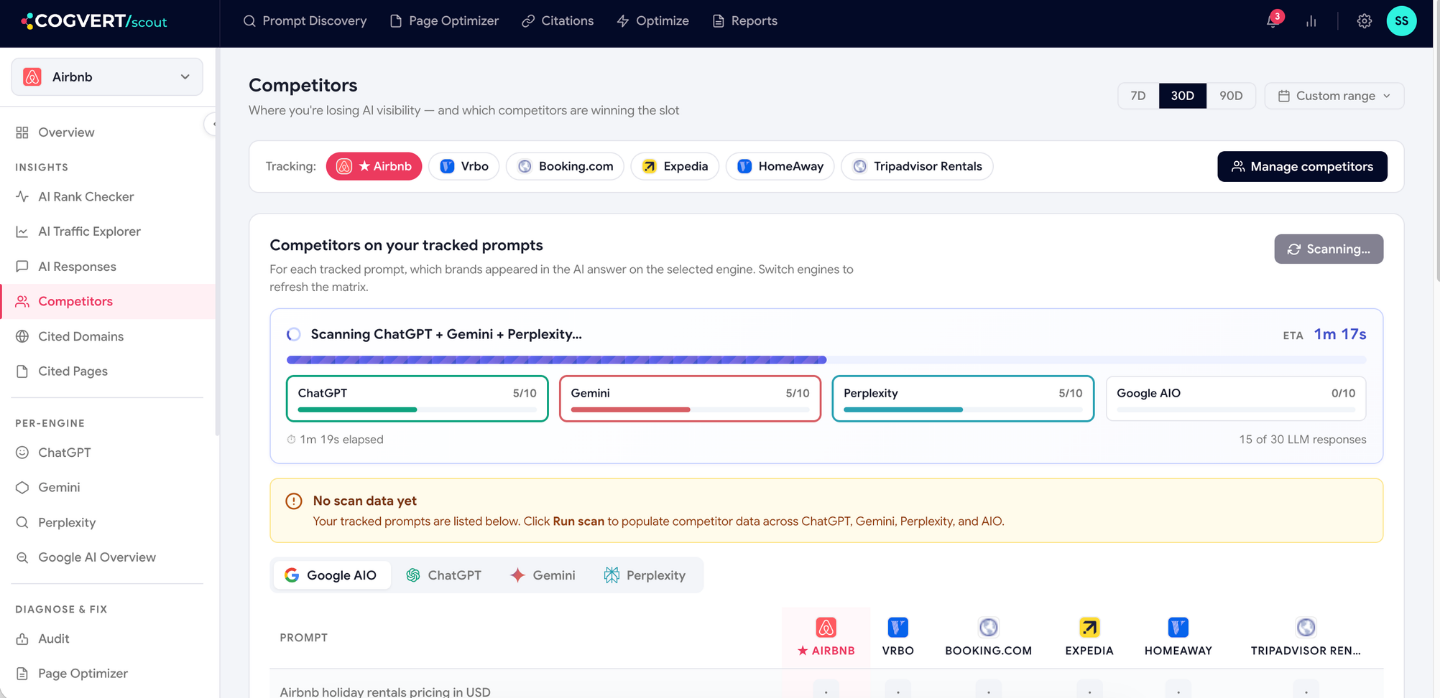This screenshot has height=698, width=1440.
Task: Toggle the Tripadvisor Rentals tracking chip
Action: click(x=917, y=166)
